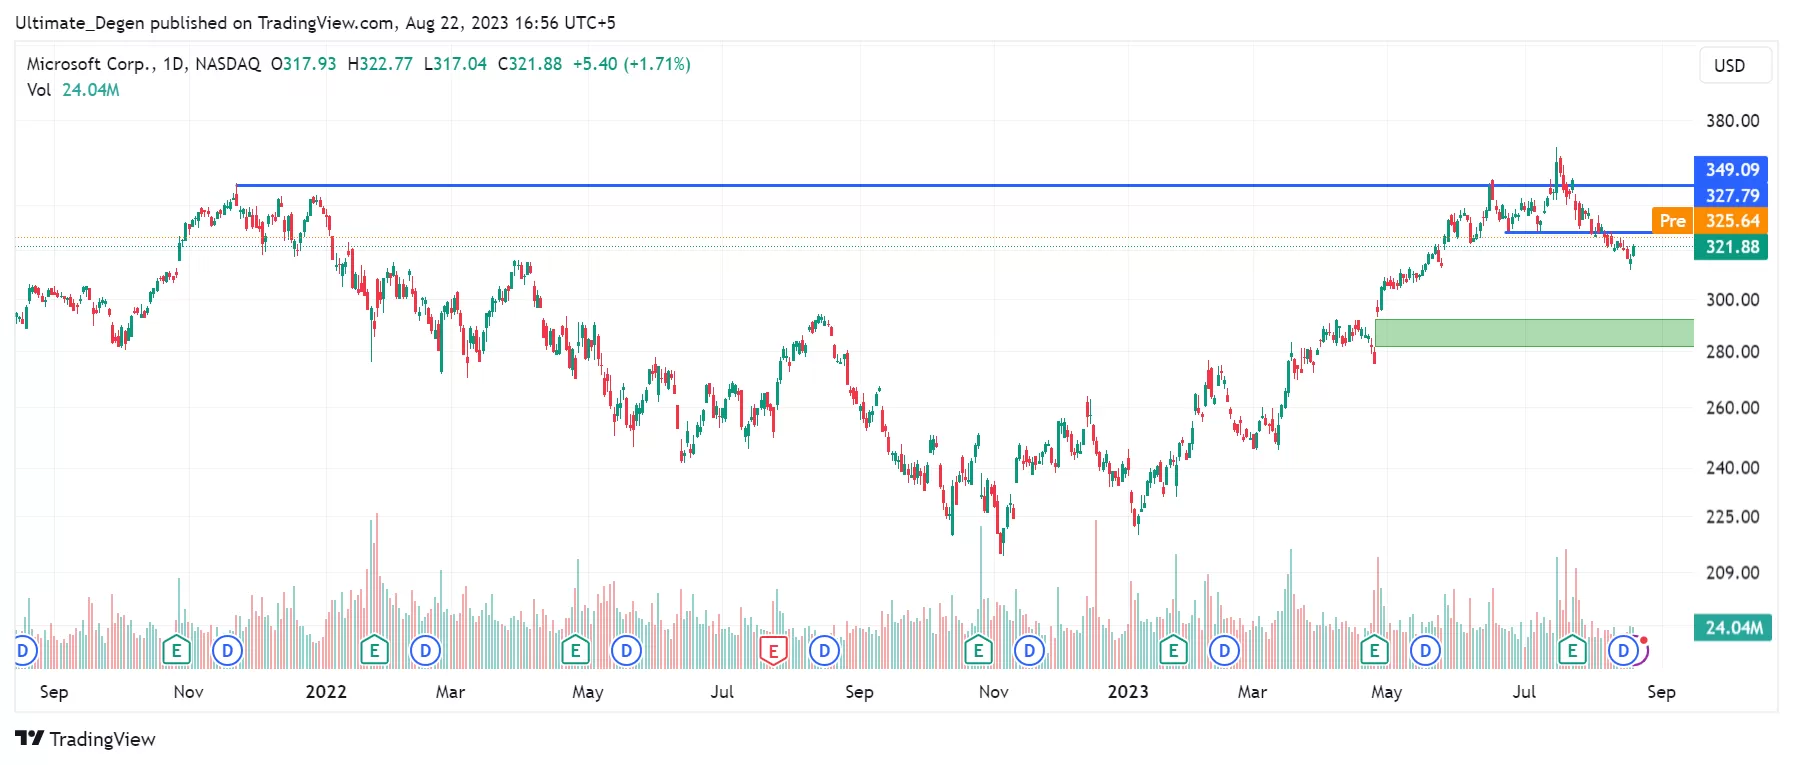Select the long blue horizontal resistance line
The width and height of the screenshot is (1793, 765).
964,185
